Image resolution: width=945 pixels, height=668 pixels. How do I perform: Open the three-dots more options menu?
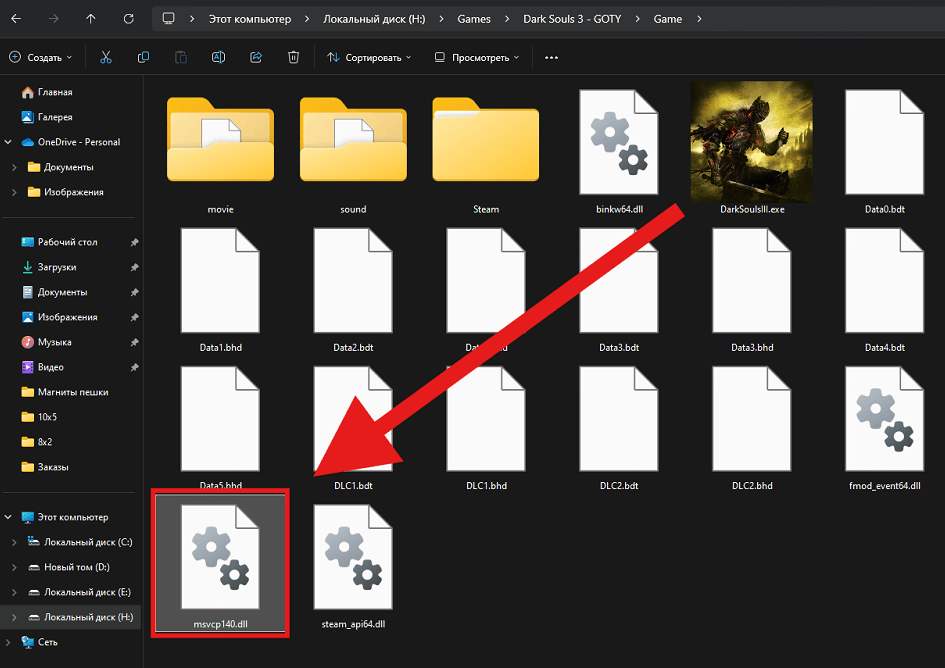pos(551,58)
